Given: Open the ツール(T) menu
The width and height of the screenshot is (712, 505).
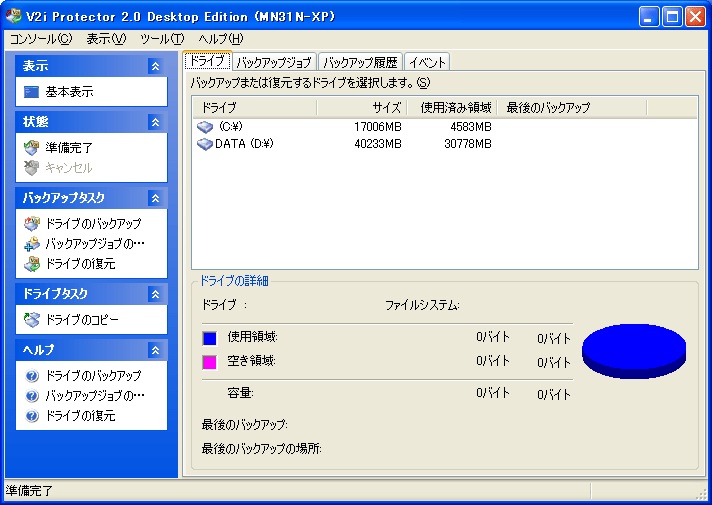Looking at the screenshot, I should 162,39.
